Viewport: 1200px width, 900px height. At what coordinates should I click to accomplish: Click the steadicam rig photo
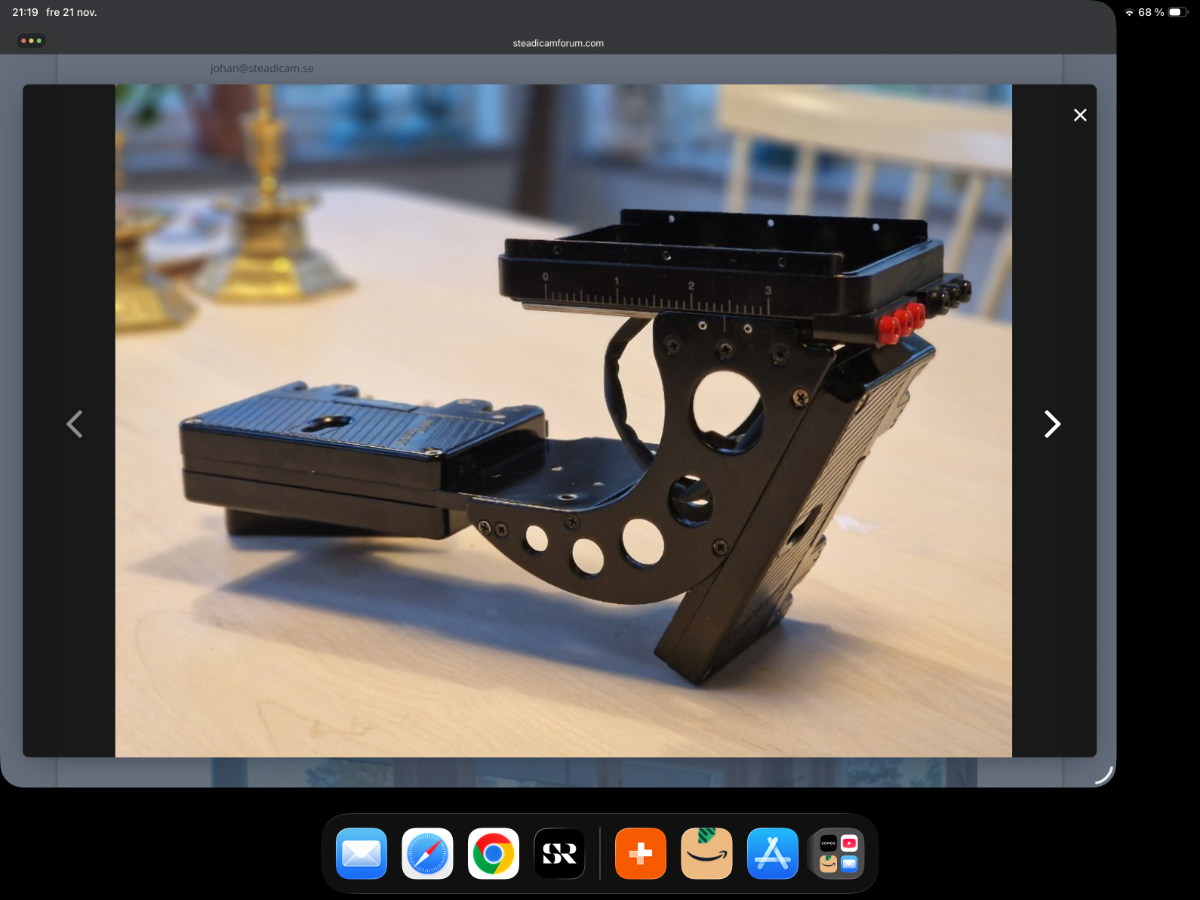click(563, 420)
